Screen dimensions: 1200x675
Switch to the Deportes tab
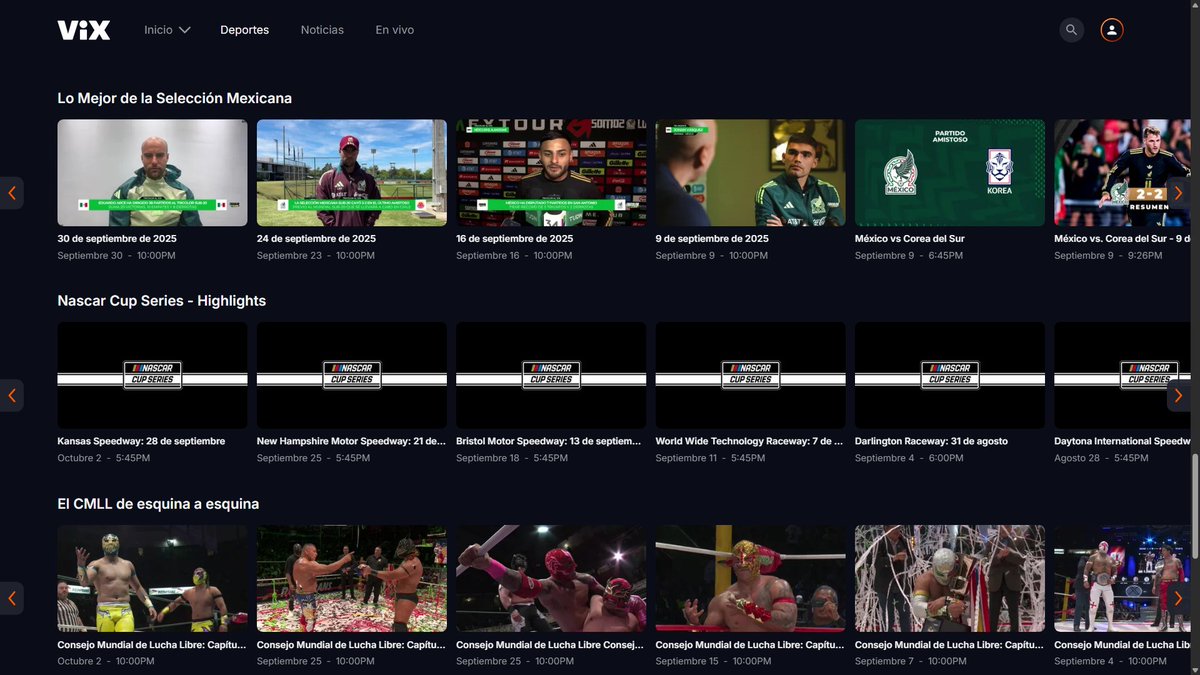[x=244, y=29]
